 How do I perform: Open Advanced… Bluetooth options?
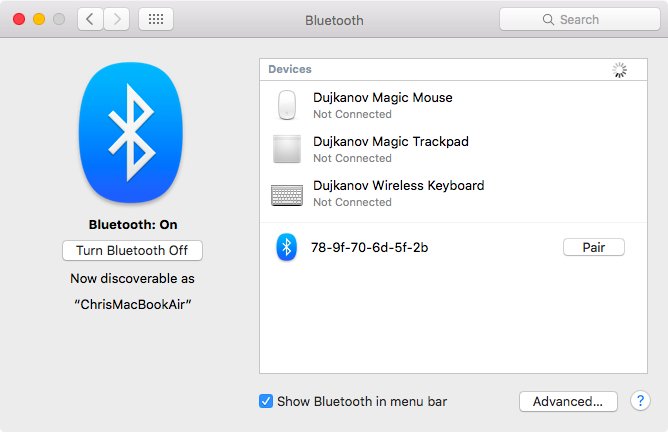coord(568,401)
